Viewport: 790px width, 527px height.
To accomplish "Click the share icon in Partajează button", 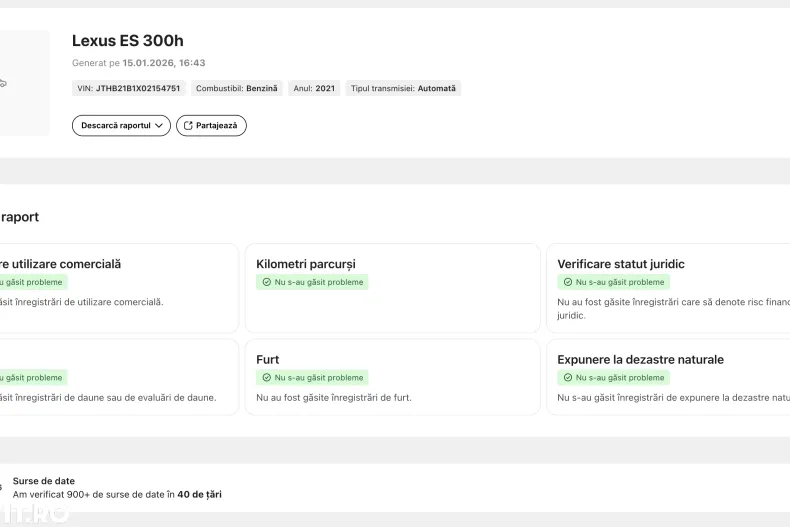I will [x=188, y=126].
